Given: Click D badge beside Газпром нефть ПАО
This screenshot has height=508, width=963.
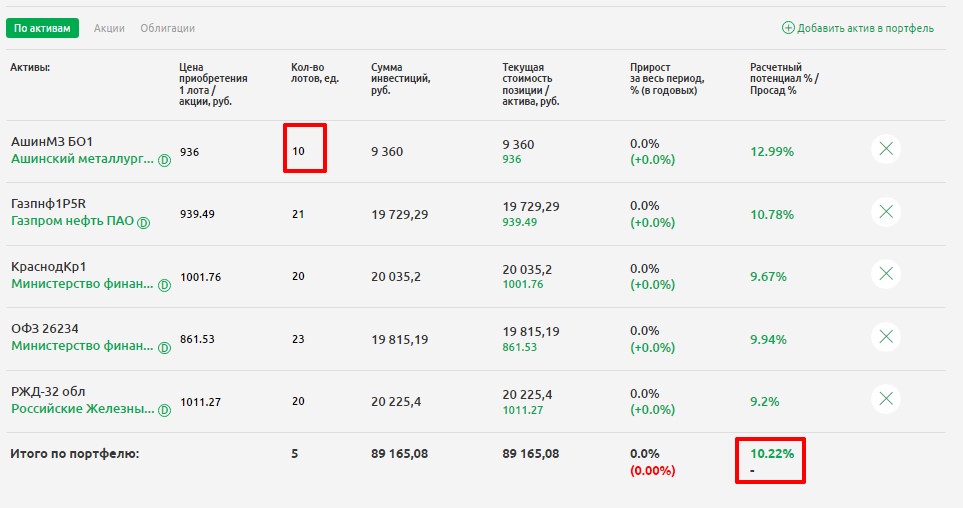Looking at the screenshot, I should (x=143, y=222).
